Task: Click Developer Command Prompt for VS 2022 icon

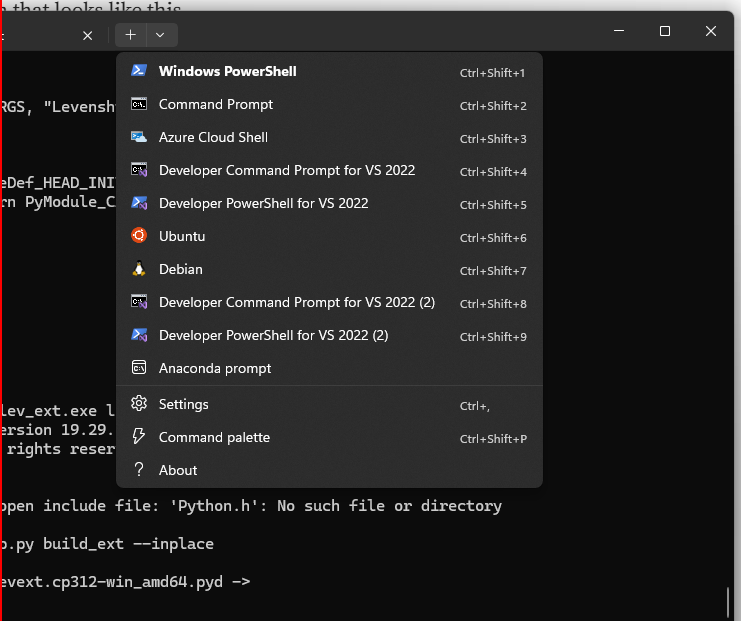Action: tap(139, 170)
